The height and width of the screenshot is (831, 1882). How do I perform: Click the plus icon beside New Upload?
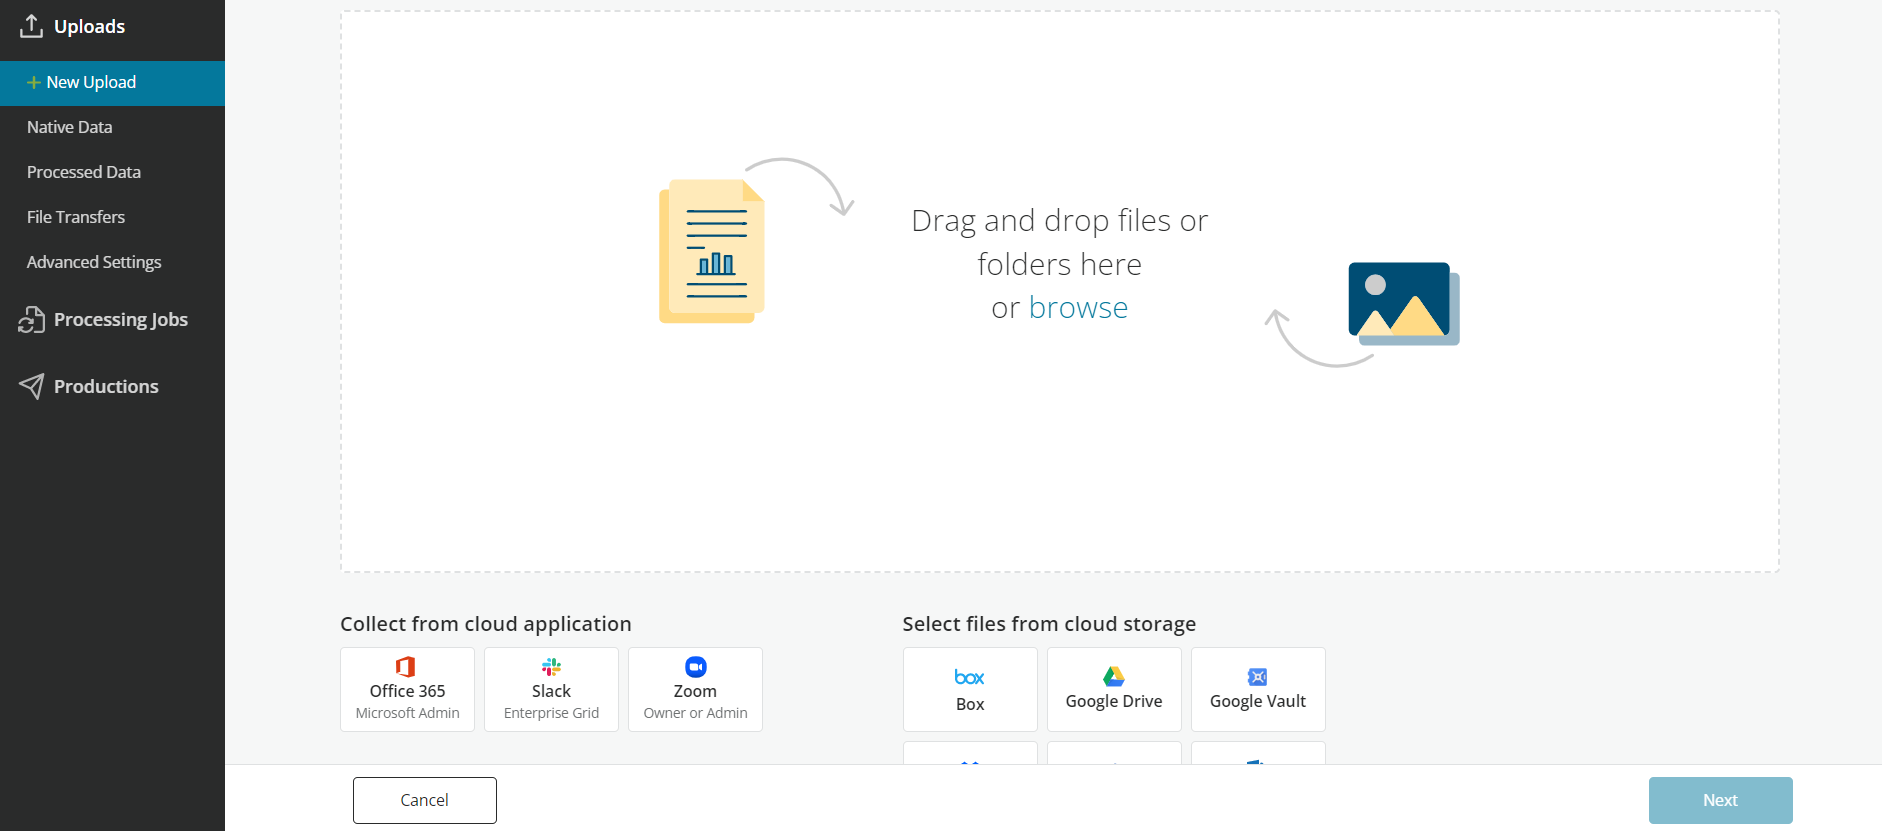[x=34, y=82]
